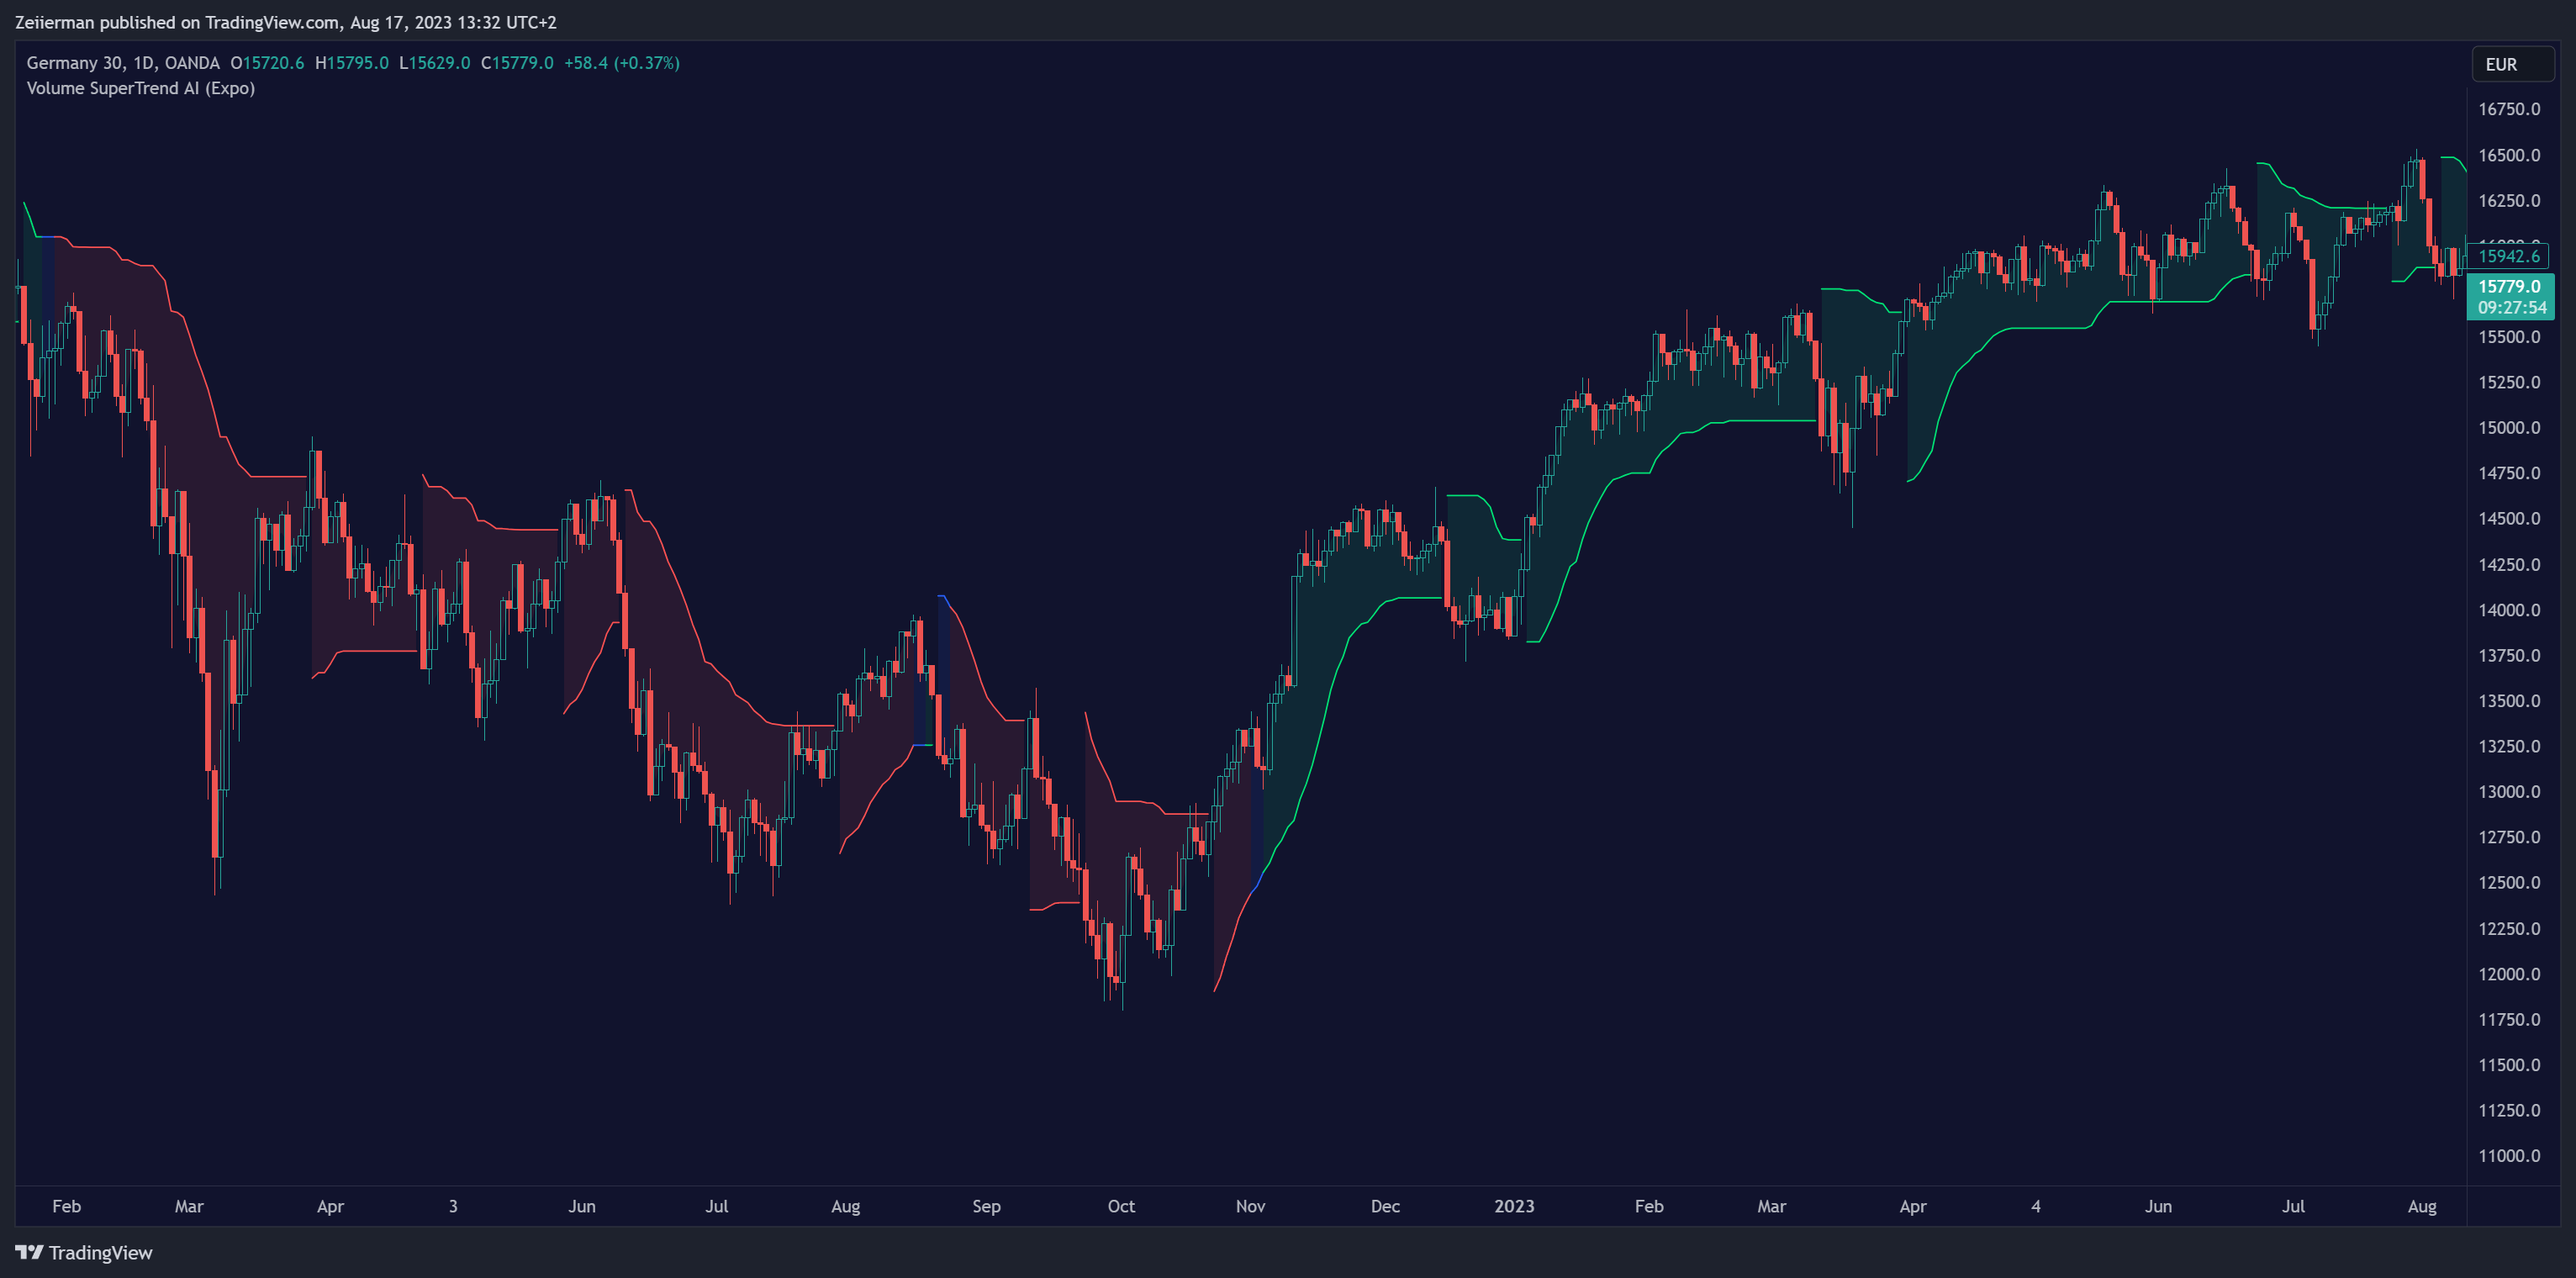Click the published-on header text
The height and width of the screenshot is (1278, 2576).
286,22
